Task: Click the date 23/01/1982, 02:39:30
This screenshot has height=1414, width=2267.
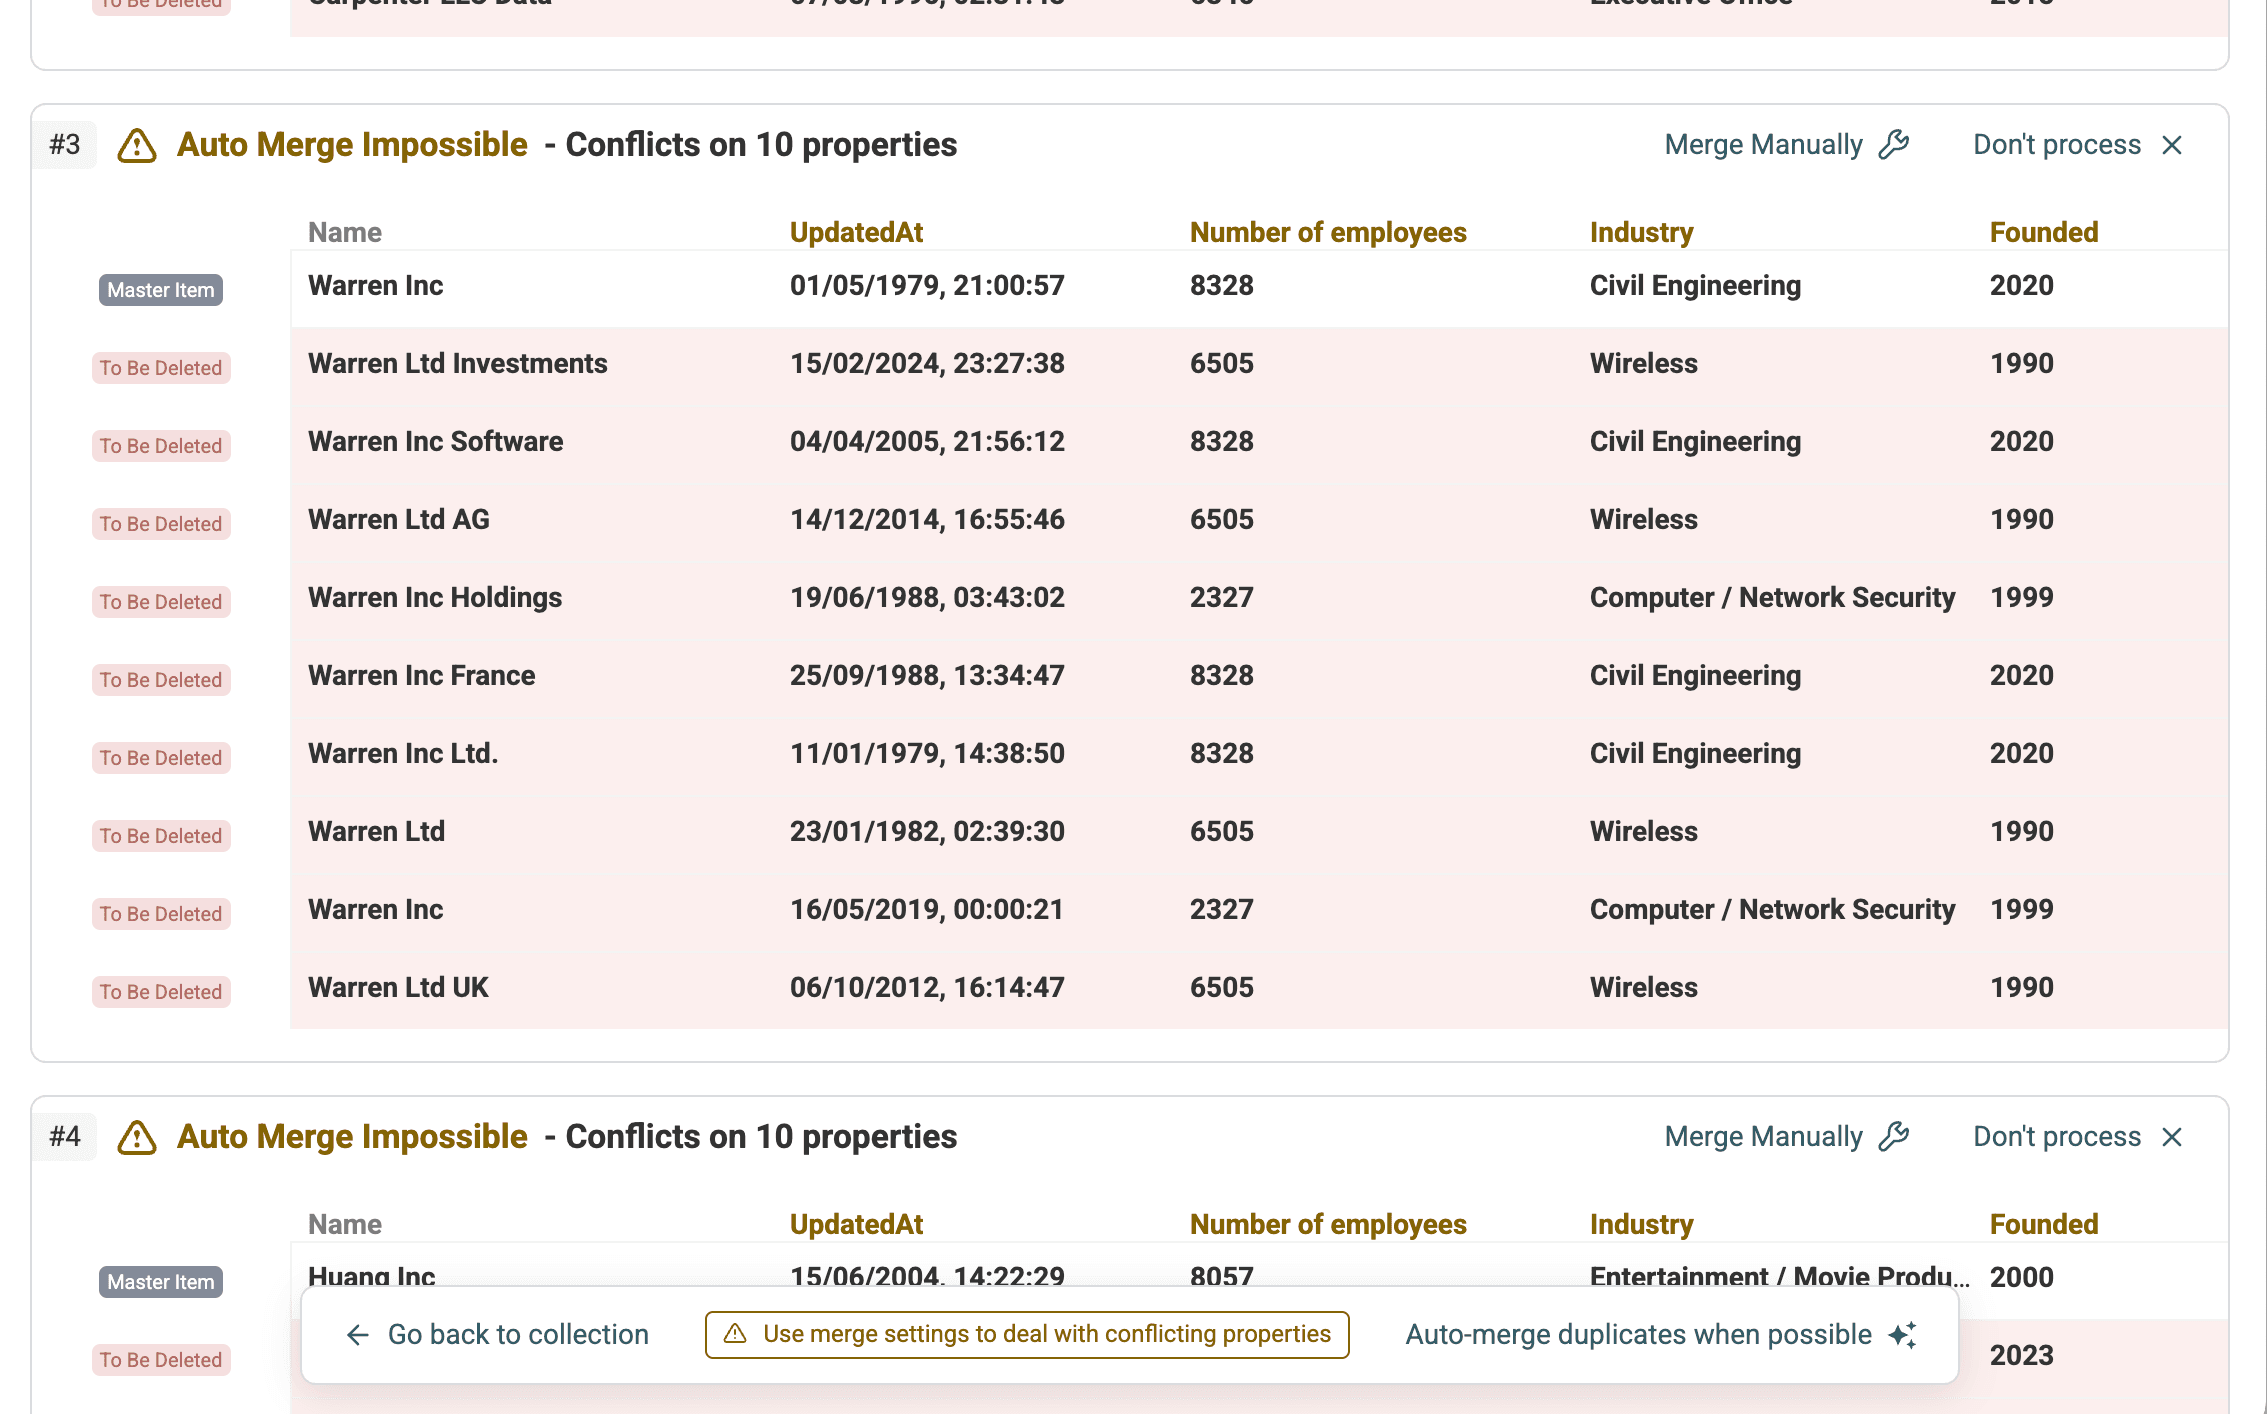Action: [x=927, y=832]
